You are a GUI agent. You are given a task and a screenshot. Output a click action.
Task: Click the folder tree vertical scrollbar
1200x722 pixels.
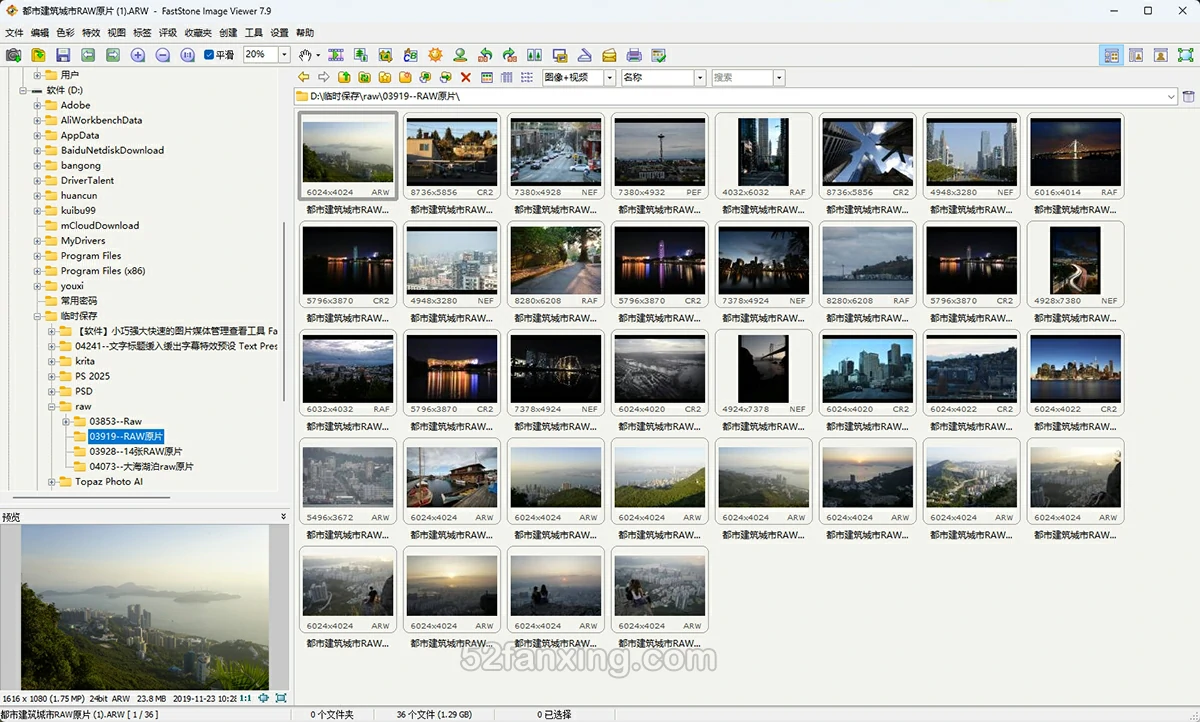click(x=285, y=310)
